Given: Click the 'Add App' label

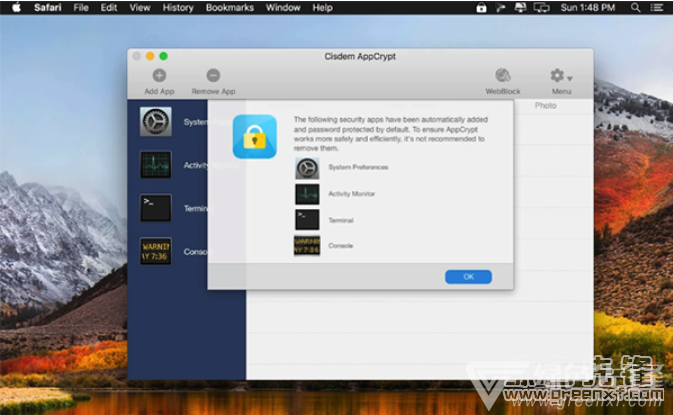Looking at the screenshot, I should pyautogui.click(x=159, y=91).
